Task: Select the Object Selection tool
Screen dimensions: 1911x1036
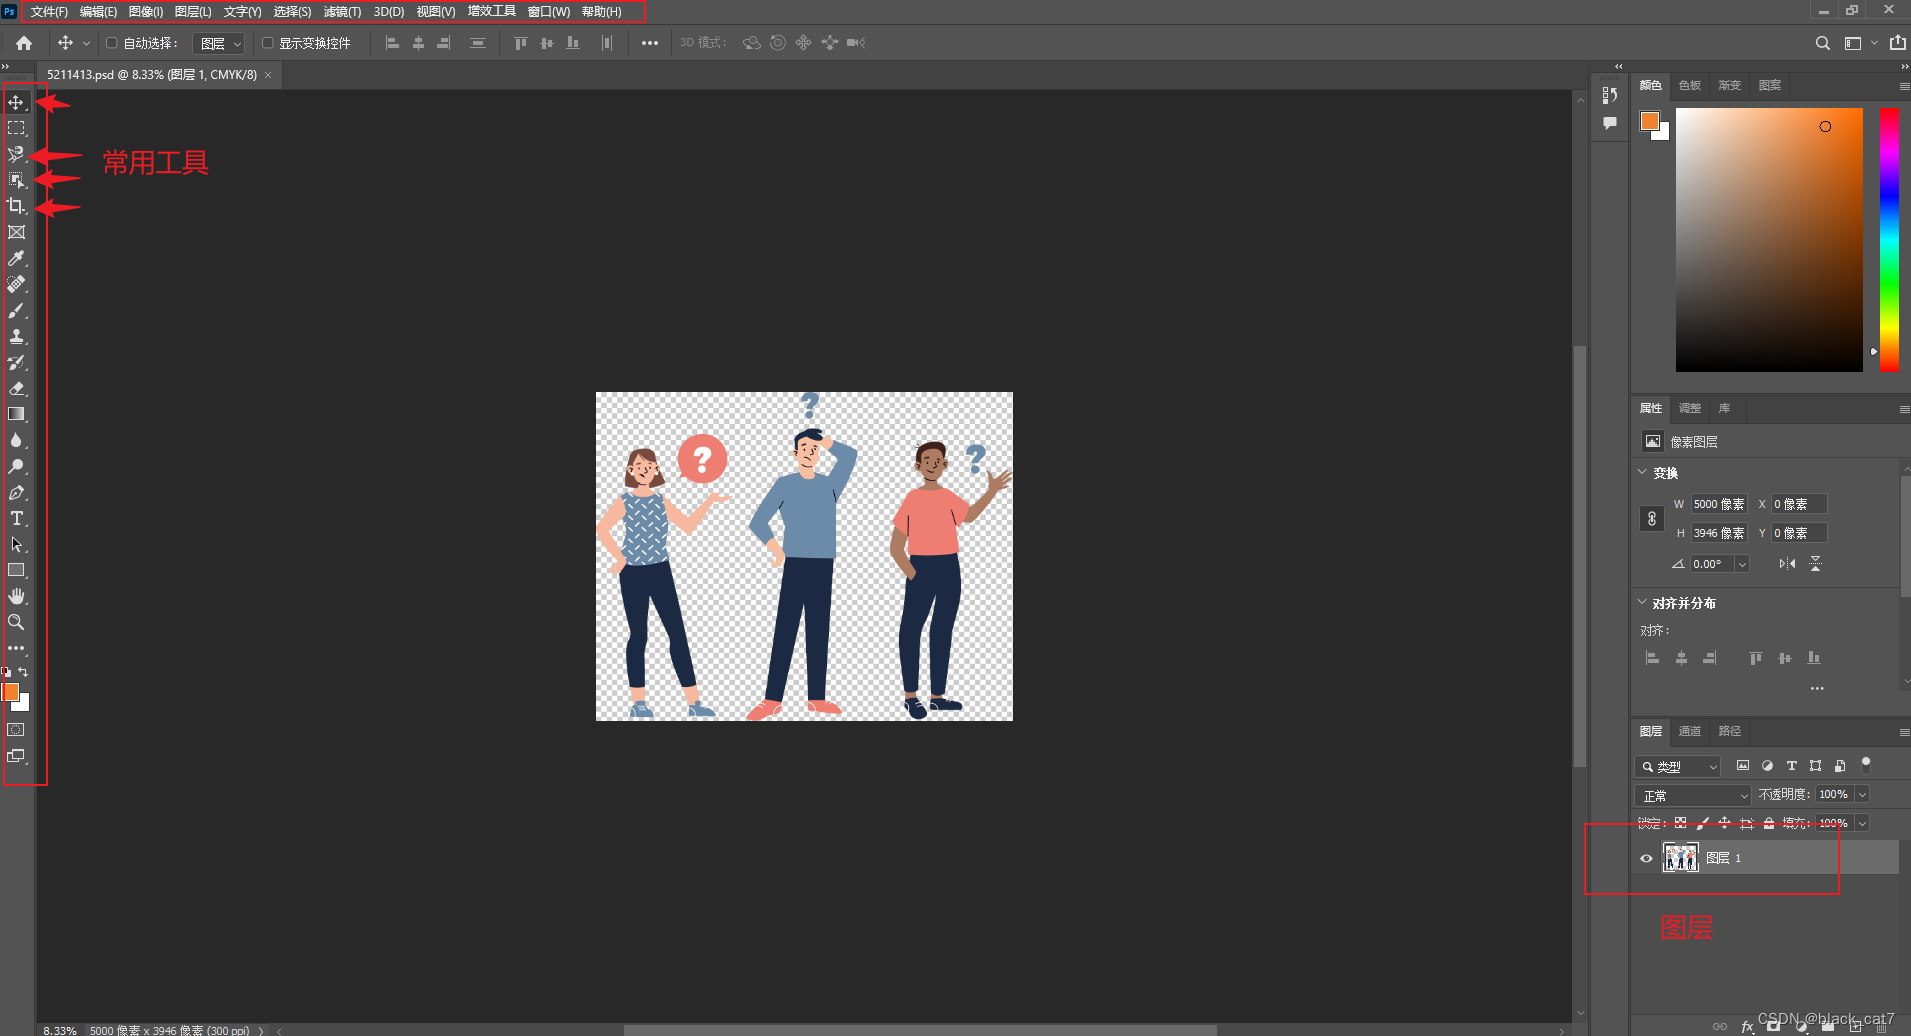Action: [16, 180]
